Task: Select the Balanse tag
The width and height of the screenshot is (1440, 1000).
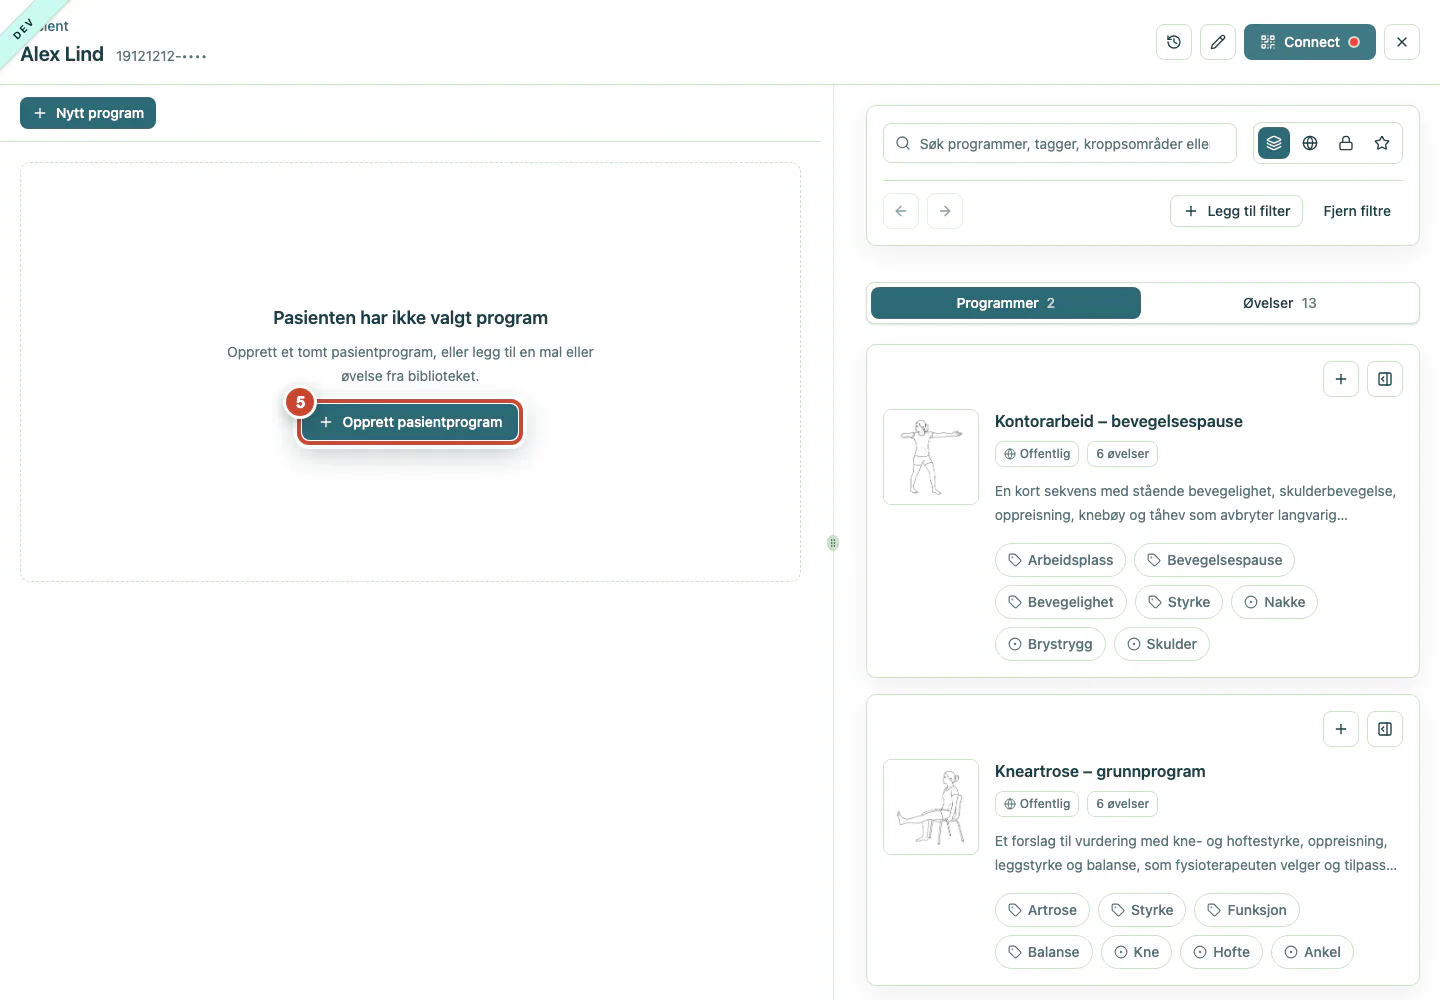Action: coord(1044,952)
